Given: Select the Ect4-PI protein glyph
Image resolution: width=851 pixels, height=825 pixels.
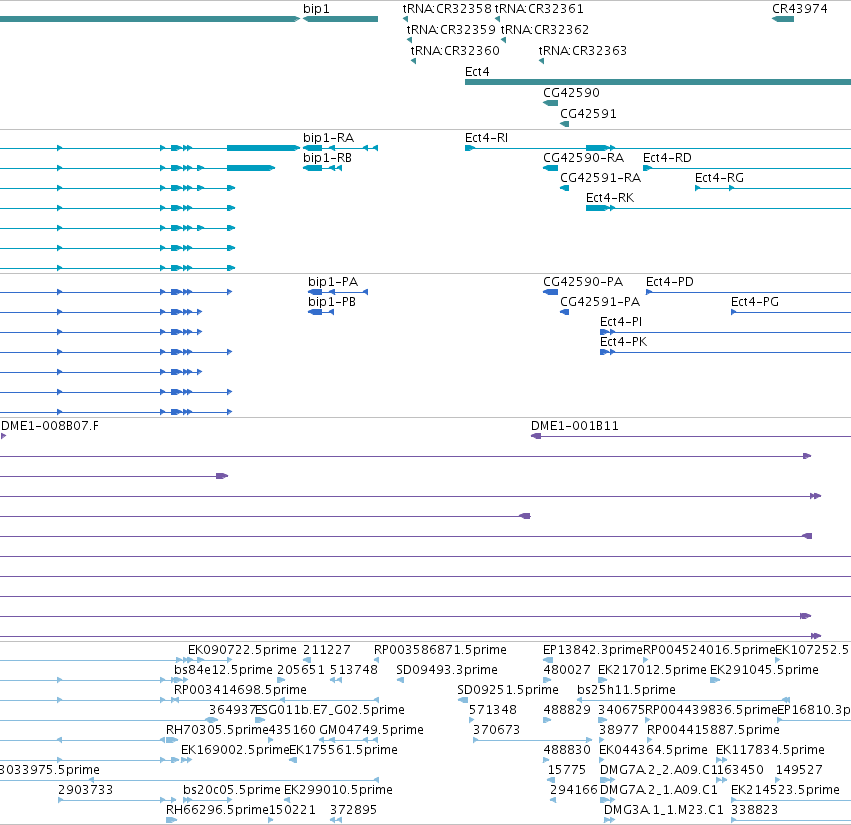Looking at the screenshot, I should coord(607,332).
